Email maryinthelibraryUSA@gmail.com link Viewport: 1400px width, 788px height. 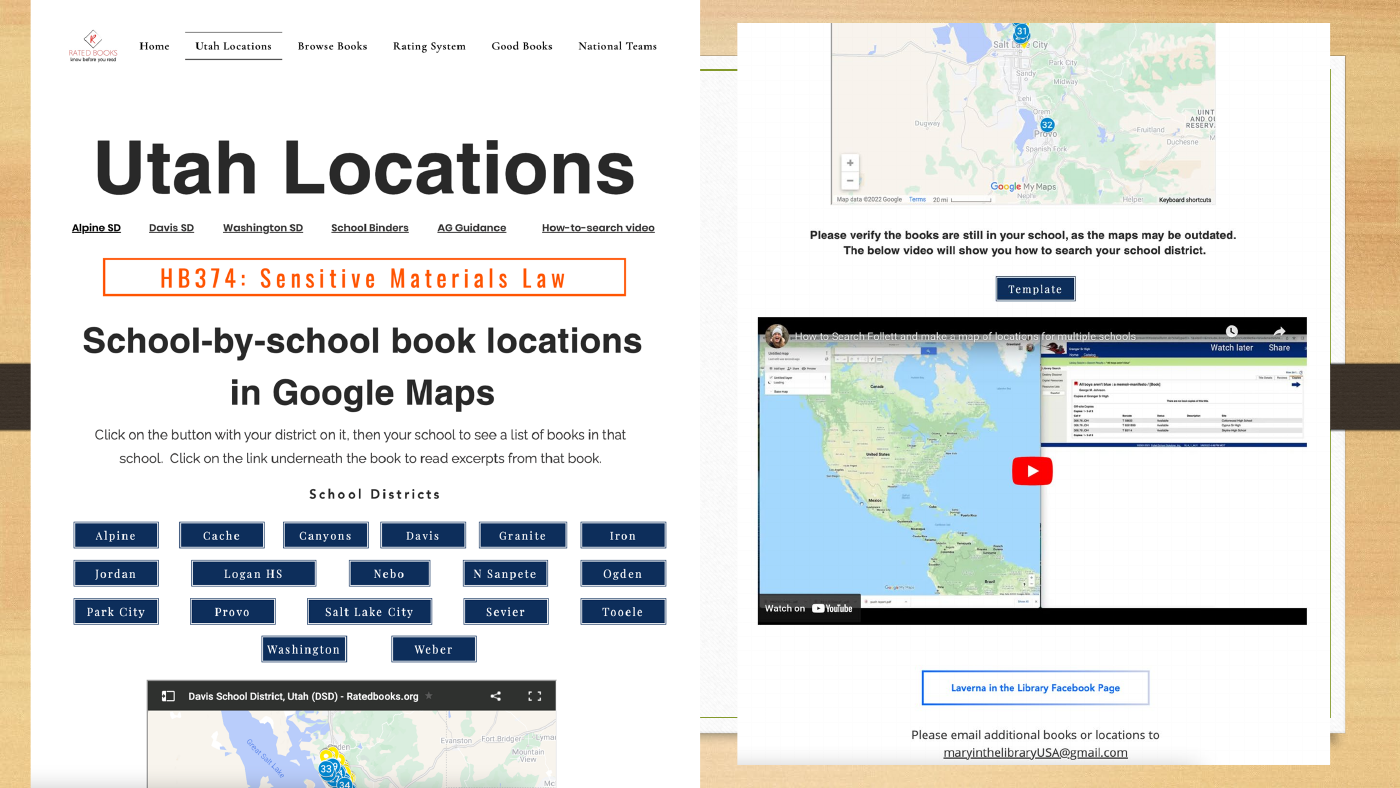coord(1035,752)
